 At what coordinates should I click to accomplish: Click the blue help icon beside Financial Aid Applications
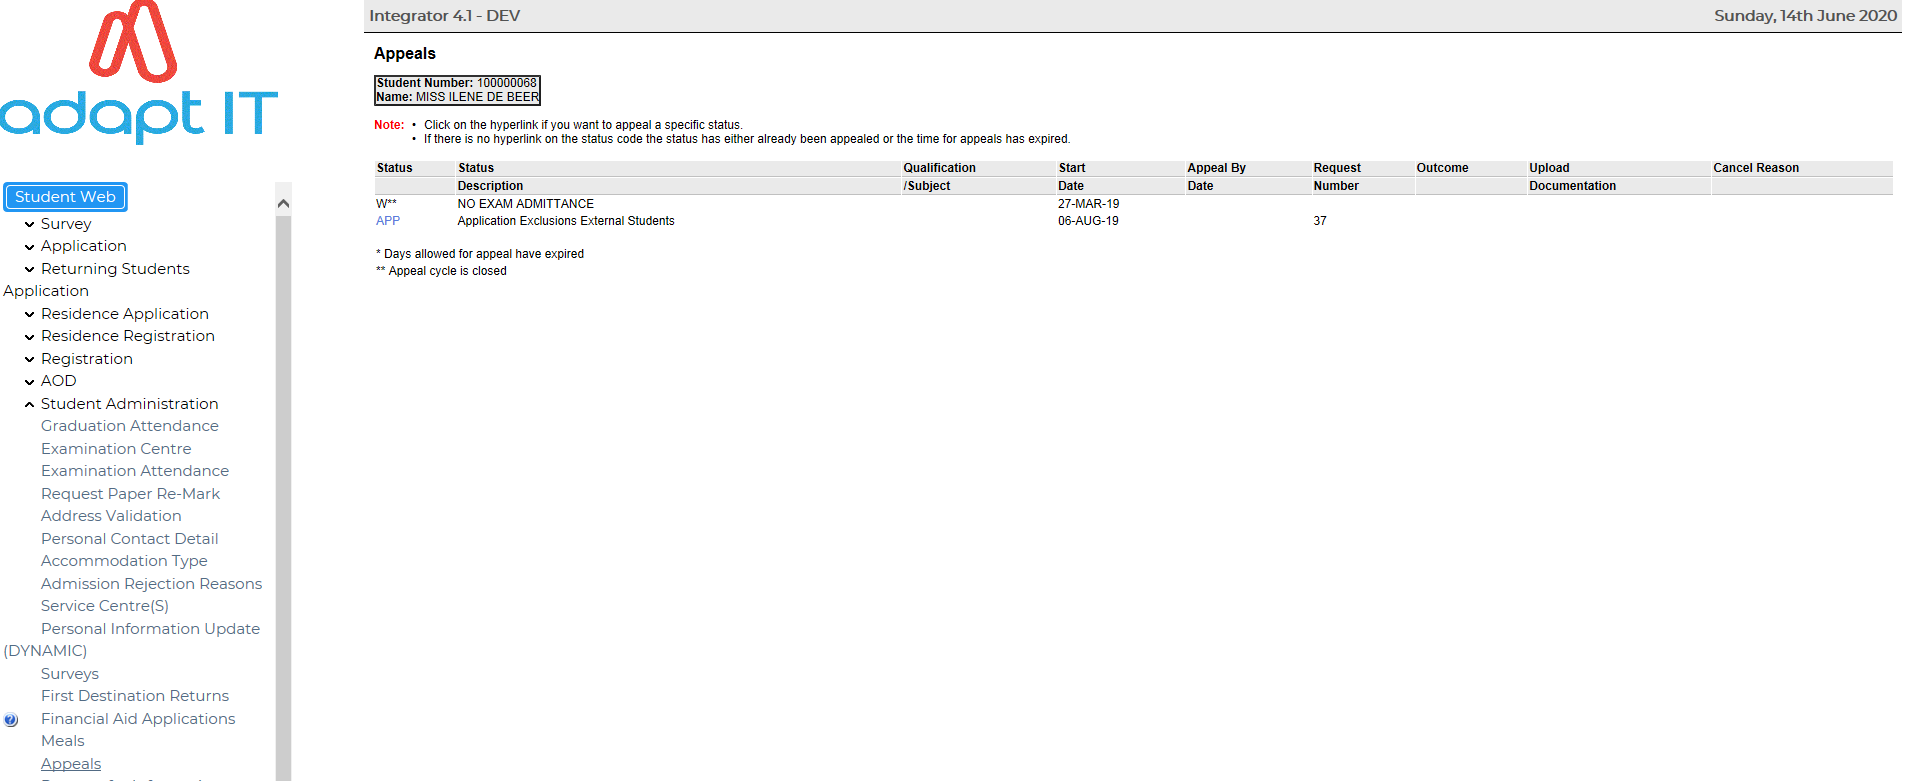pyautogui.click(x=11, y=720)
